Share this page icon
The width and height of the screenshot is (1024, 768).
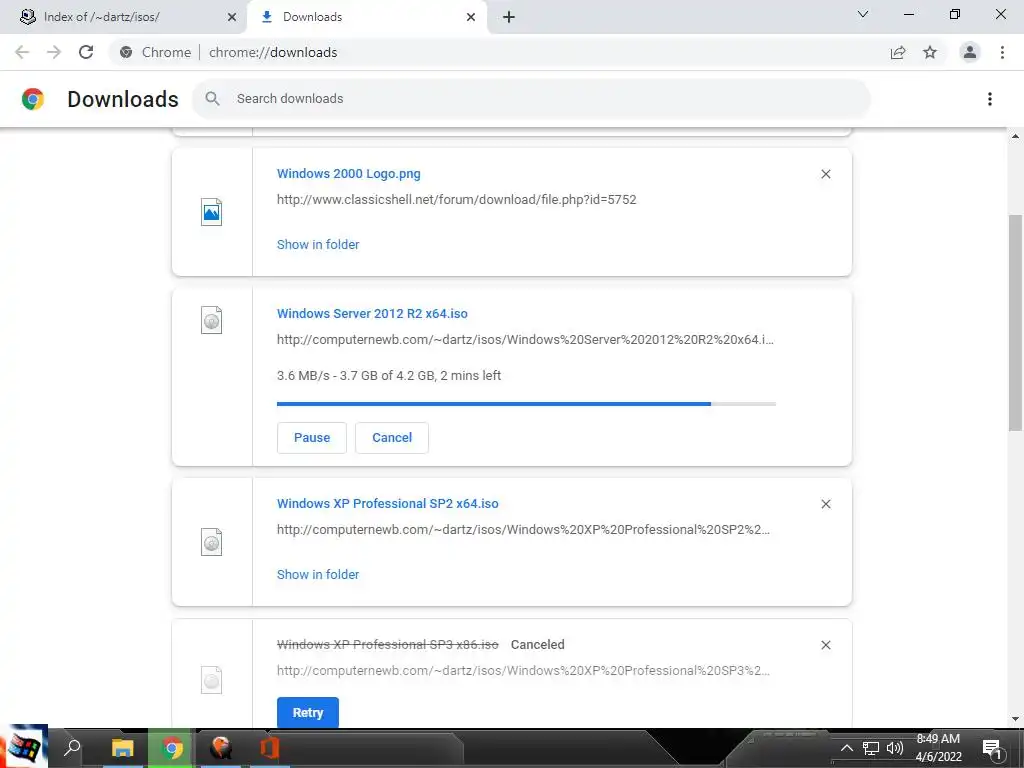pos(898,52)
